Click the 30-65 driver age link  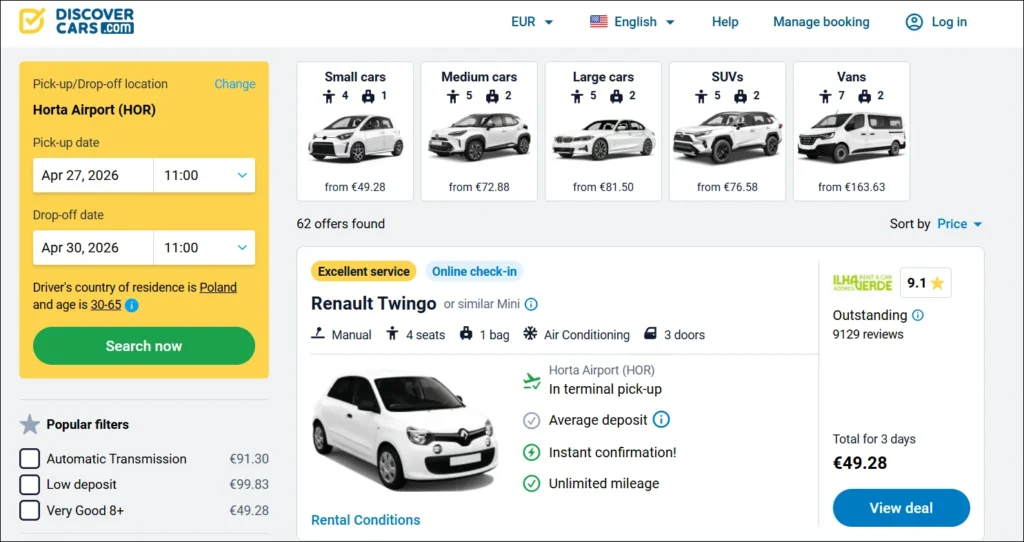point(106,304)
